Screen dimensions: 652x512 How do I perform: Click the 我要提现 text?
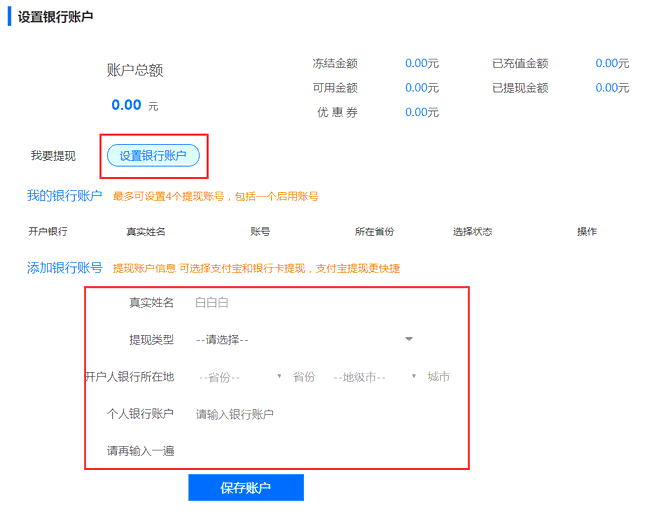53,156
